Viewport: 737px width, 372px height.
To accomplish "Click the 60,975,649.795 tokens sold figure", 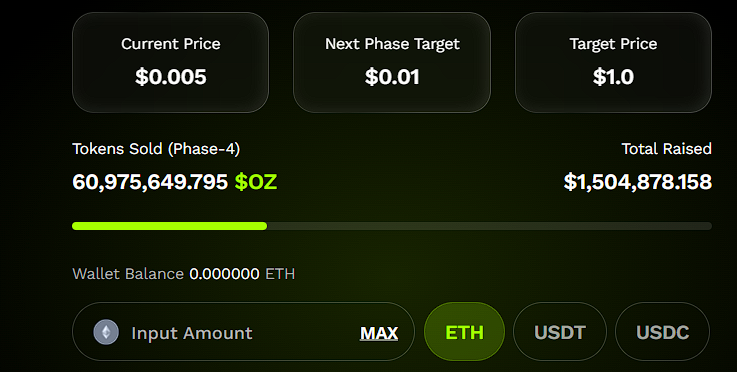I will point(150,182).
